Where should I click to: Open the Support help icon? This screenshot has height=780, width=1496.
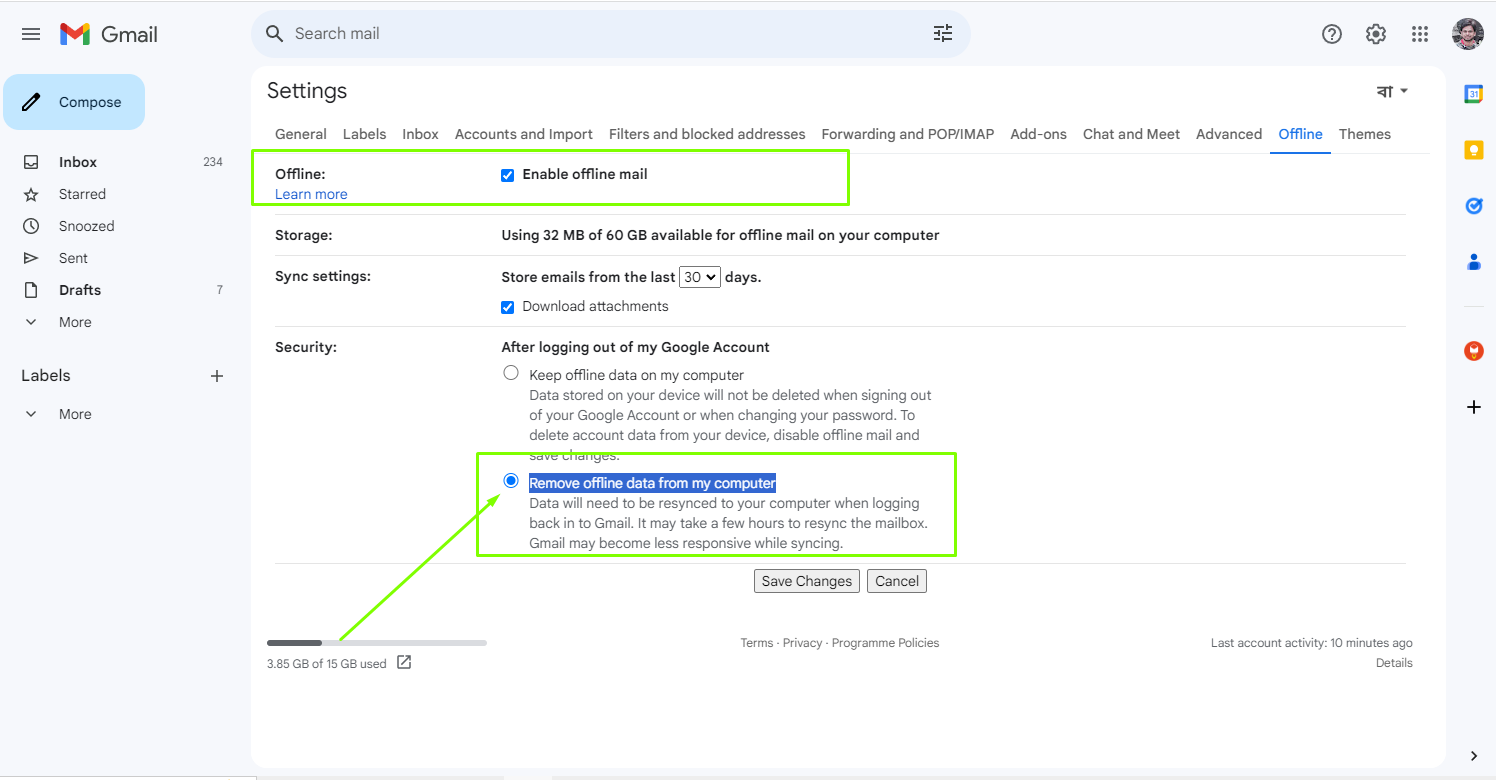(x=1332, y=34)
